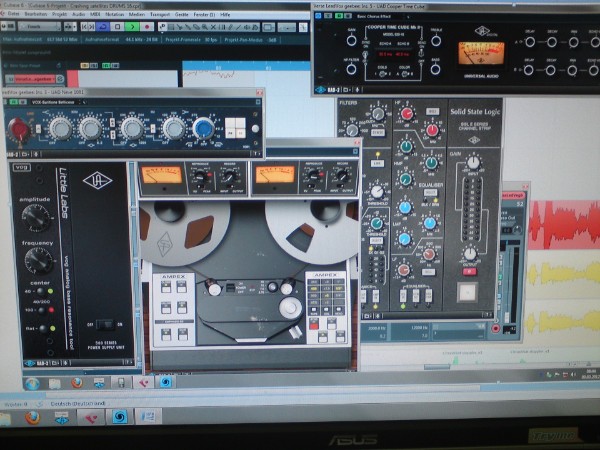Select the Time Warp tool

(x=222, y=27)
